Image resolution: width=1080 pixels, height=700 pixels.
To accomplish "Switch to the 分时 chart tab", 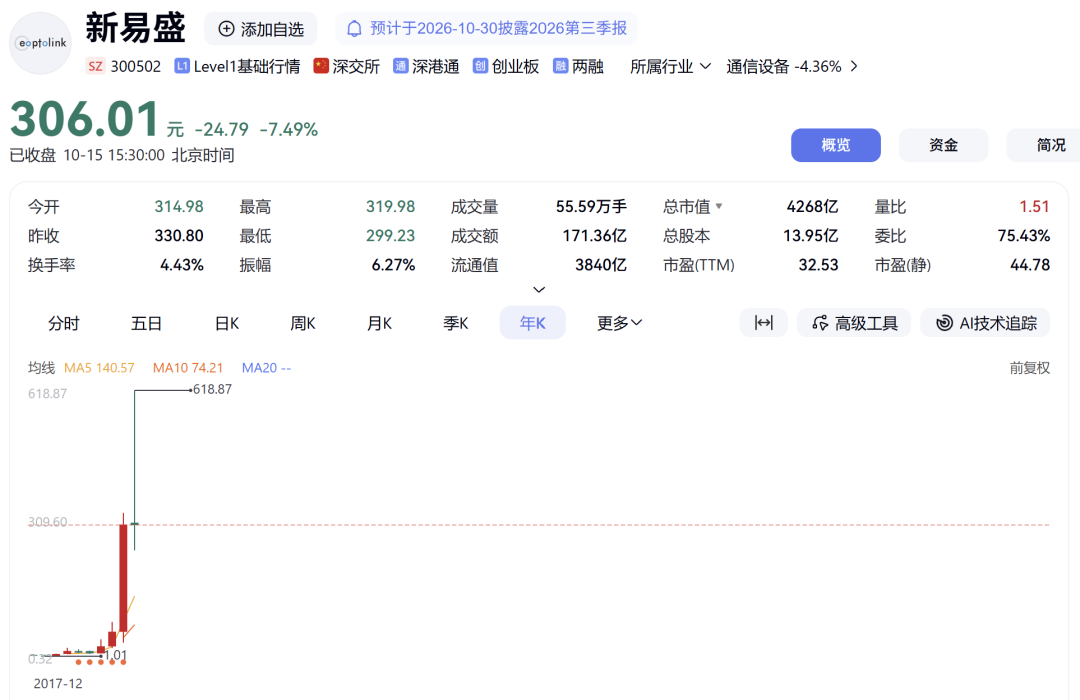I will click(x=64, y=322).
